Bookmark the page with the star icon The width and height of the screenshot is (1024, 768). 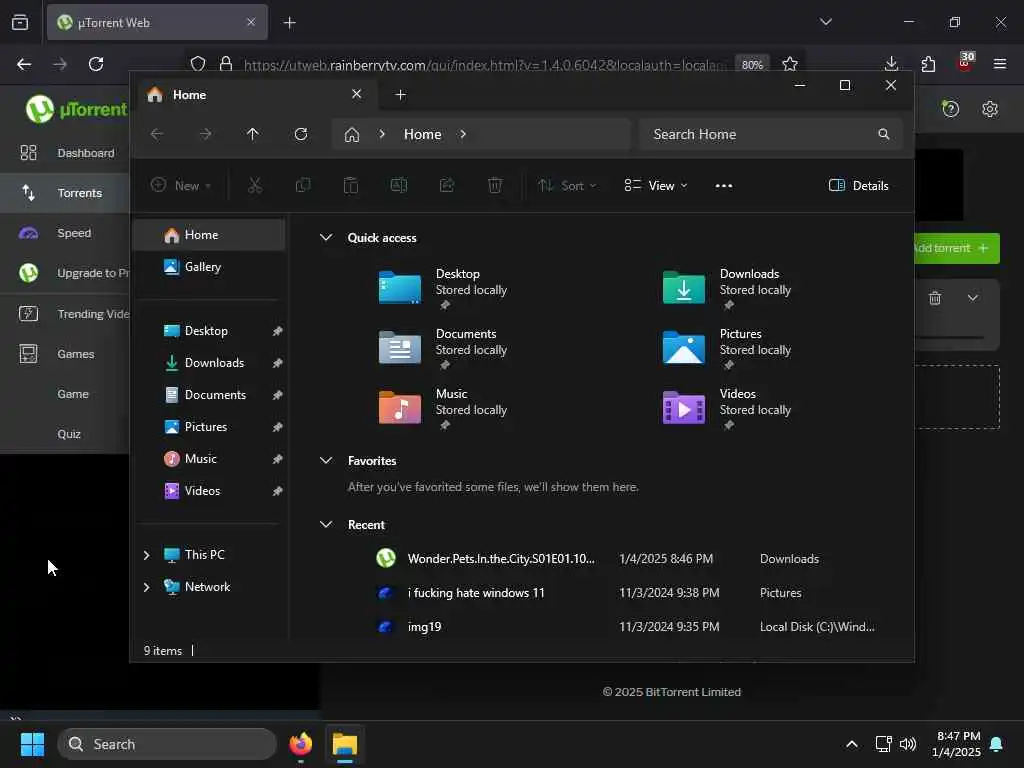click(x=790, y=64)
